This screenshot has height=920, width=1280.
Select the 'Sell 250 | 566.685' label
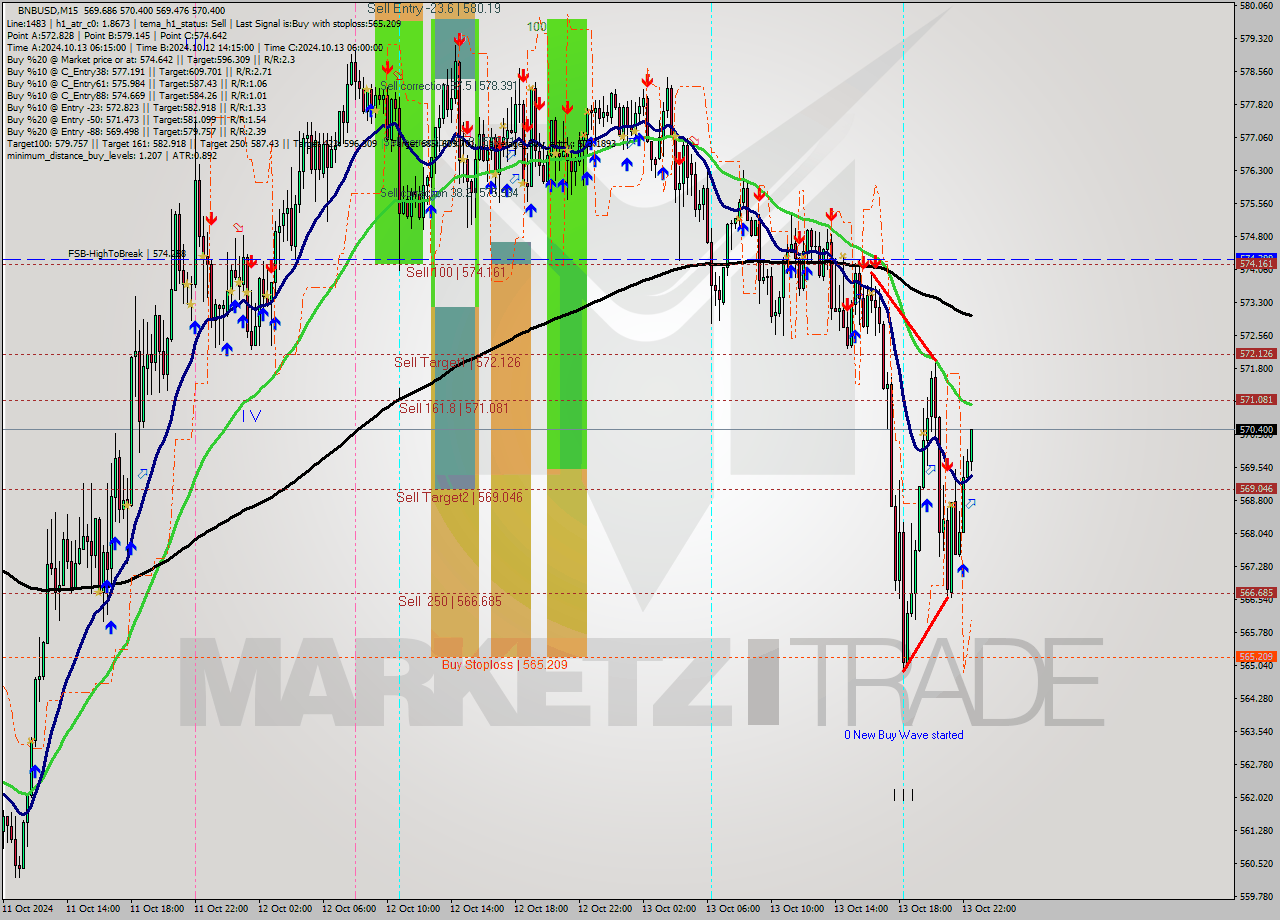(450, 601)
